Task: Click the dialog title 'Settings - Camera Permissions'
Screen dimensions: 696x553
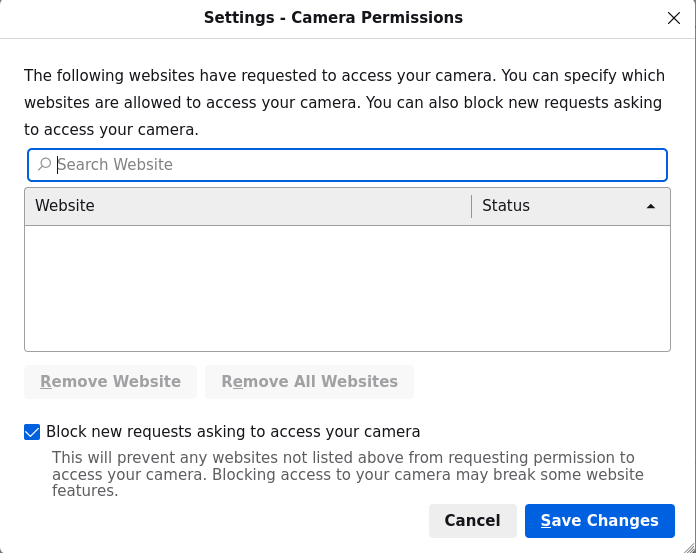Action: click(x=333, y=18)
